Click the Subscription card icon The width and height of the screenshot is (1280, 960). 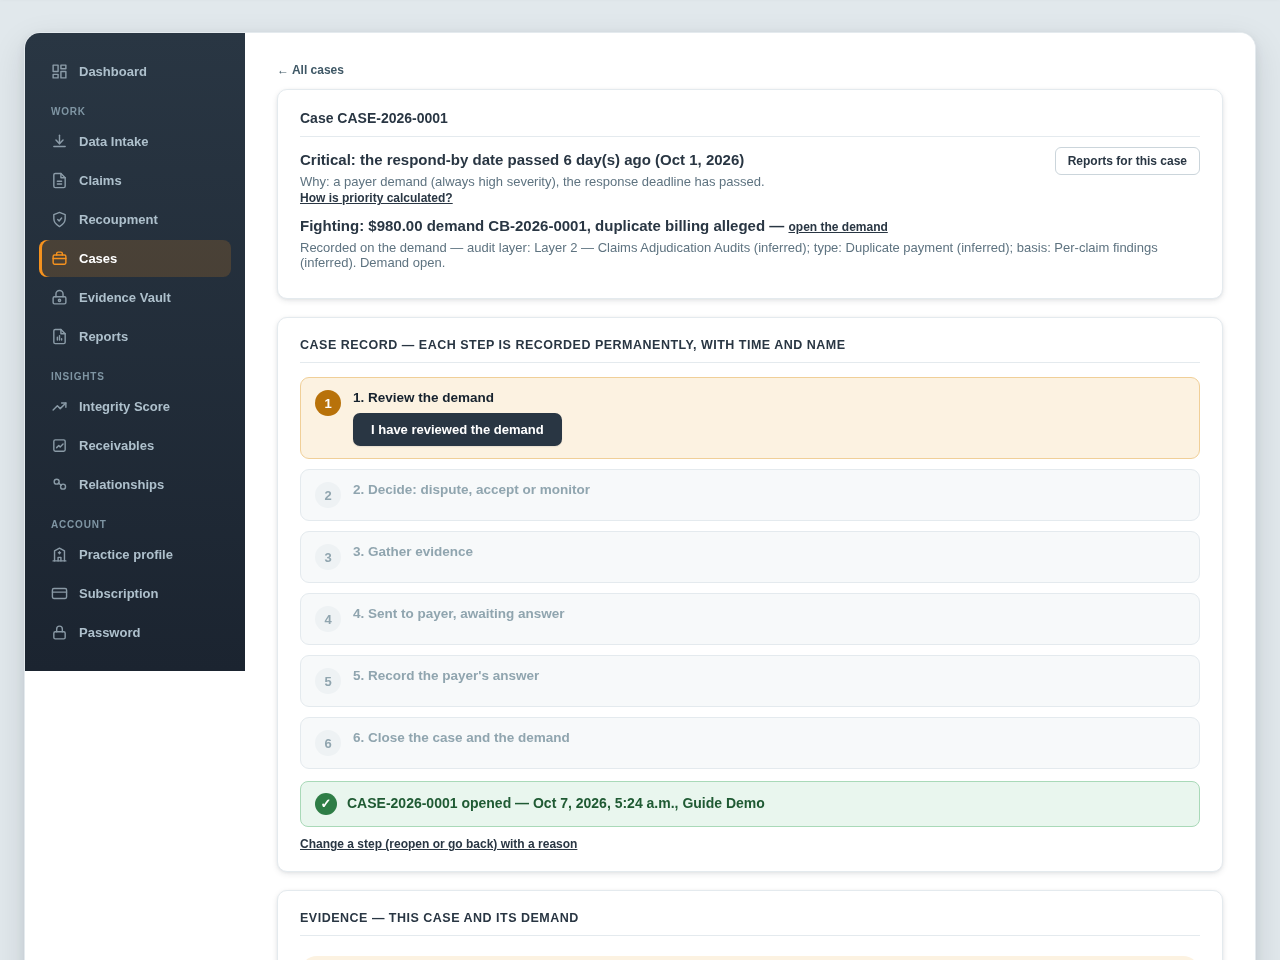pyautogui.click(x=59, y=594)
